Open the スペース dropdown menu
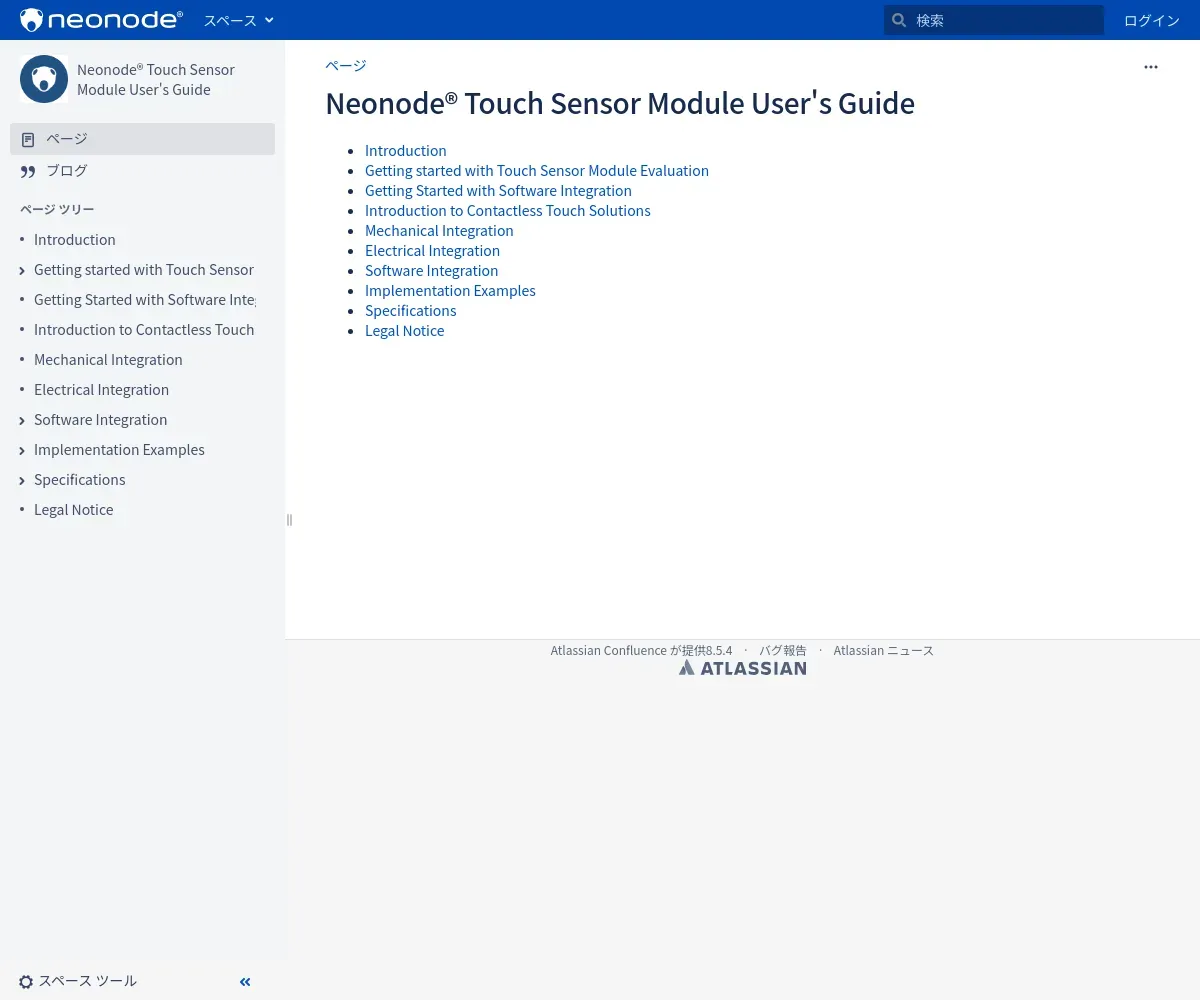This screenshot has height=1000, width=1200. 238,20
